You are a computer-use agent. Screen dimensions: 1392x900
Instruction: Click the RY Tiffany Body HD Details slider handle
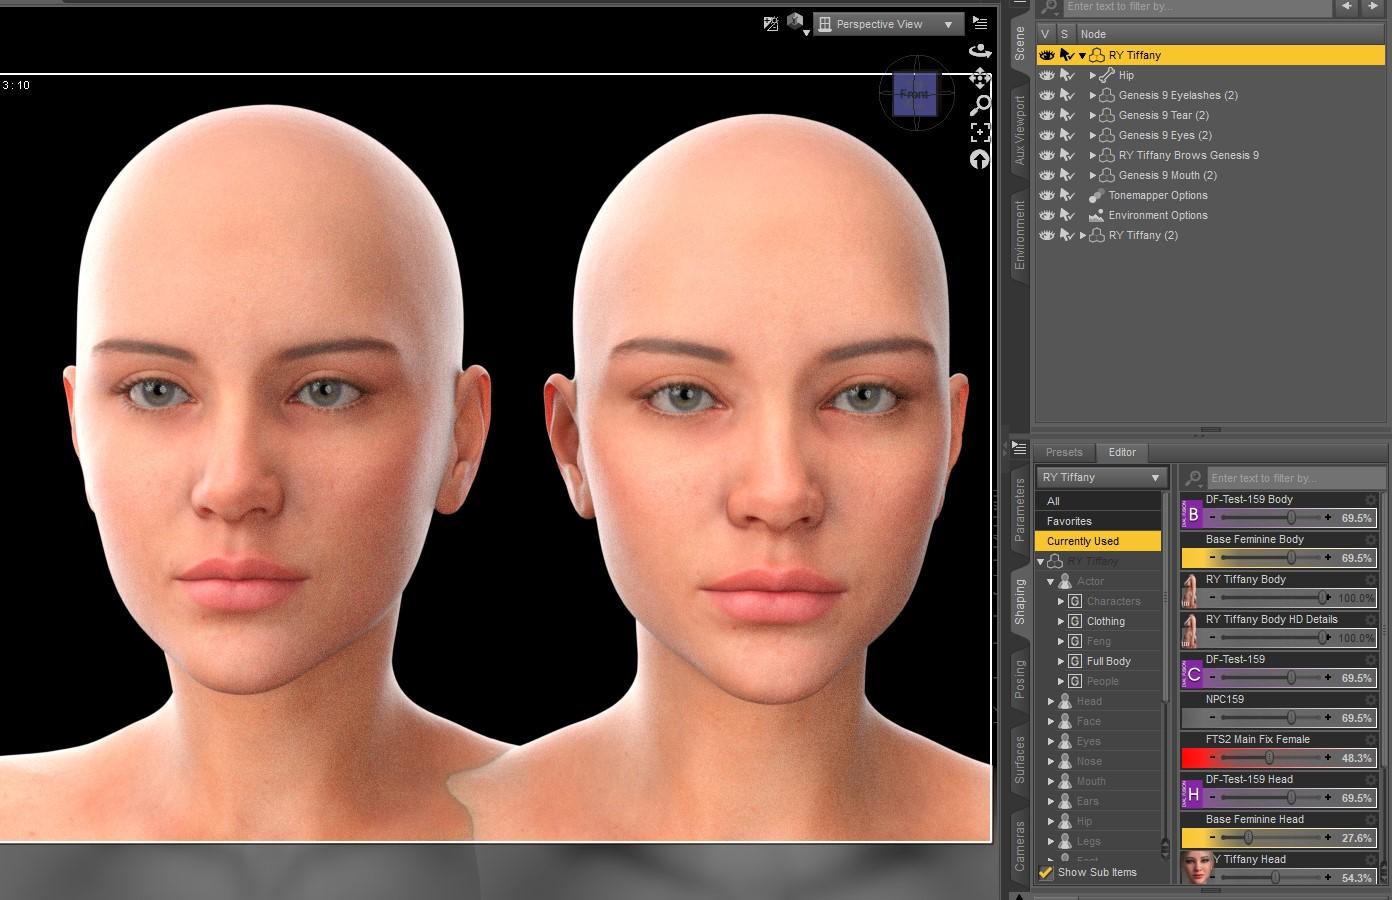(1323, 638)
